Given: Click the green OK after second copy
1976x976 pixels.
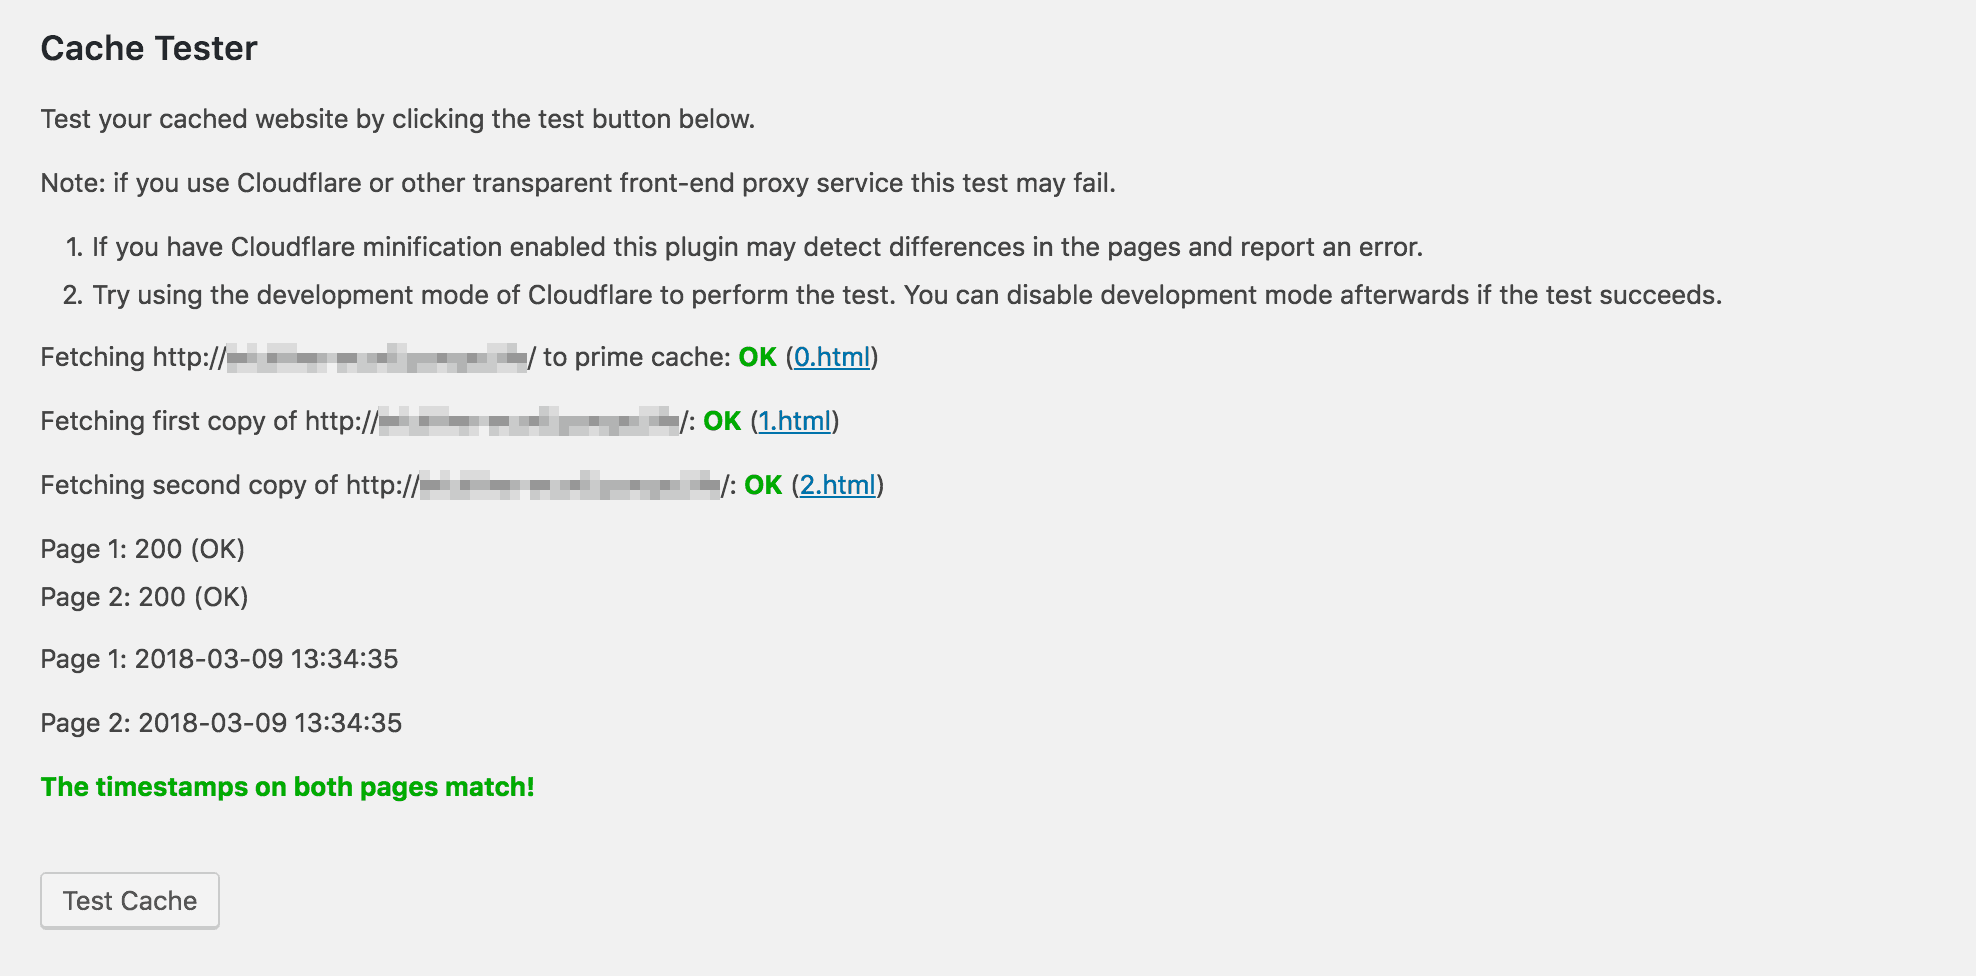Looking at the screenshot, I should 763,485.
